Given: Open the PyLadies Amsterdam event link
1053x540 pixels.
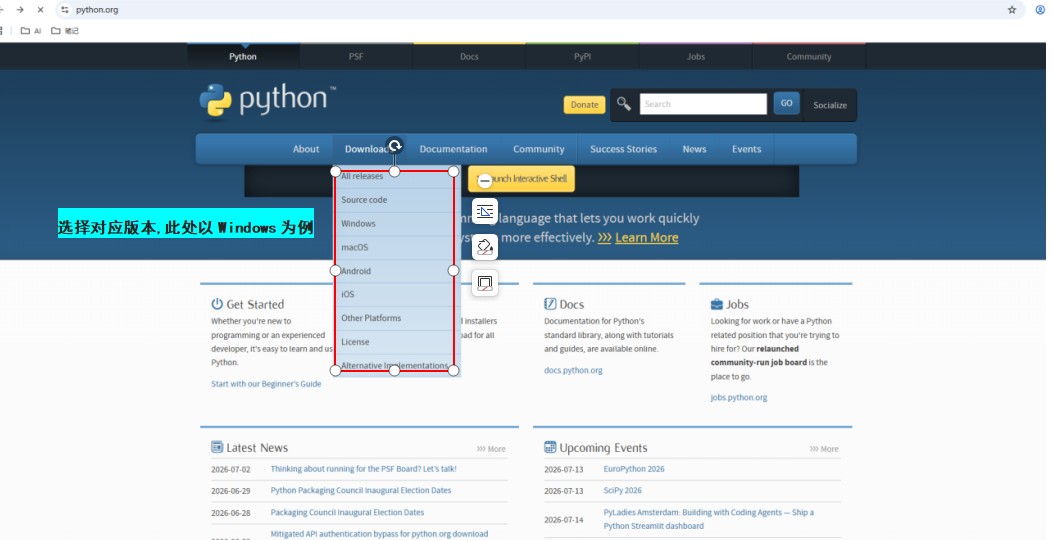Looking at the screenshot, I should (708, 519).
